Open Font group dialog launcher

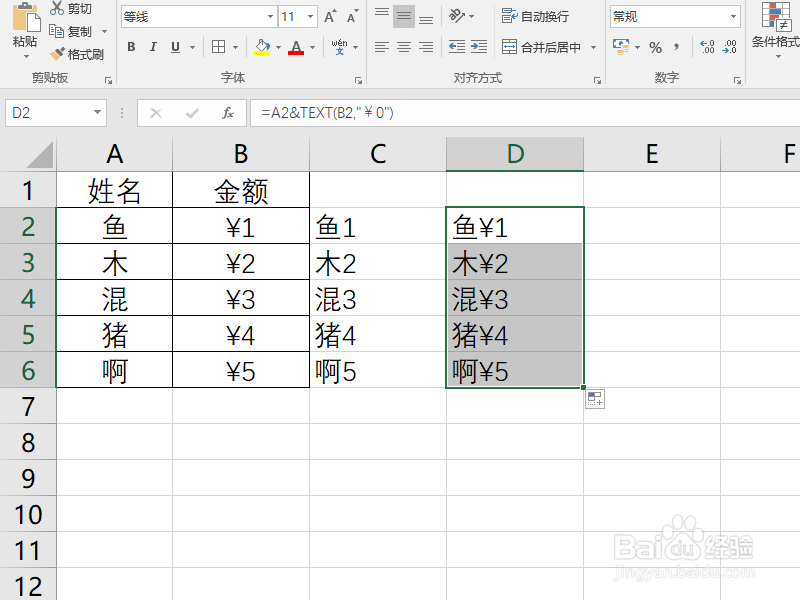(x=358, y=80)
